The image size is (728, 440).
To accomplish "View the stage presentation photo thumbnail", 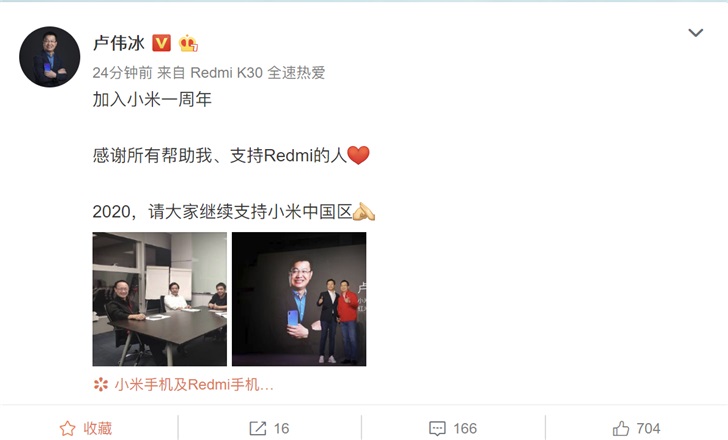I will pos(299,299).
